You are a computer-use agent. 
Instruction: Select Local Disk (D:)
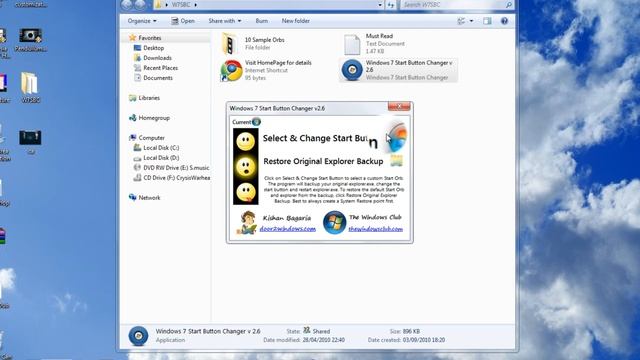click(x=161, y=158)
